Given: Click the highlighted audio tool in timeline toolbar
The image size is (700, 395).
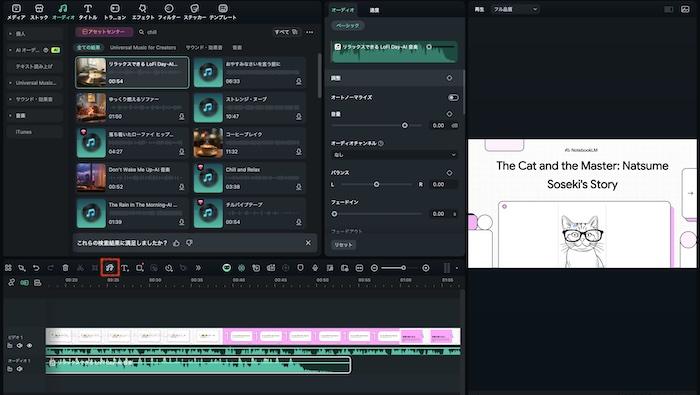Looking at the screenshot, I should click(x=110, y=268).
